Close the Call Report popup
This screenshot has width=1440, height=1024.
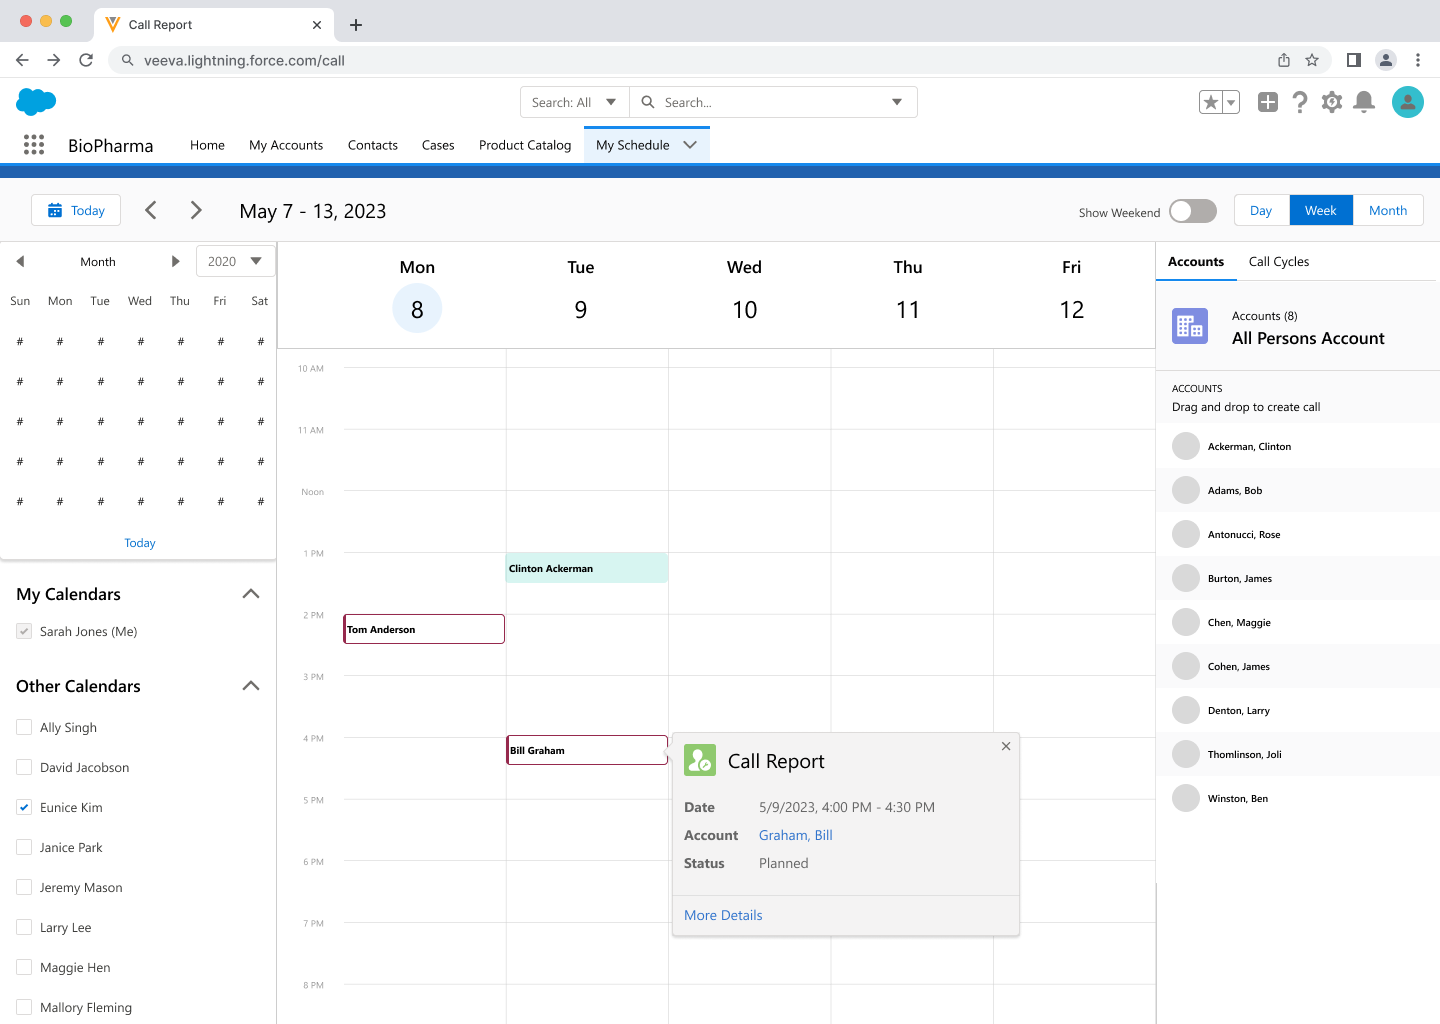(1006, 746)
